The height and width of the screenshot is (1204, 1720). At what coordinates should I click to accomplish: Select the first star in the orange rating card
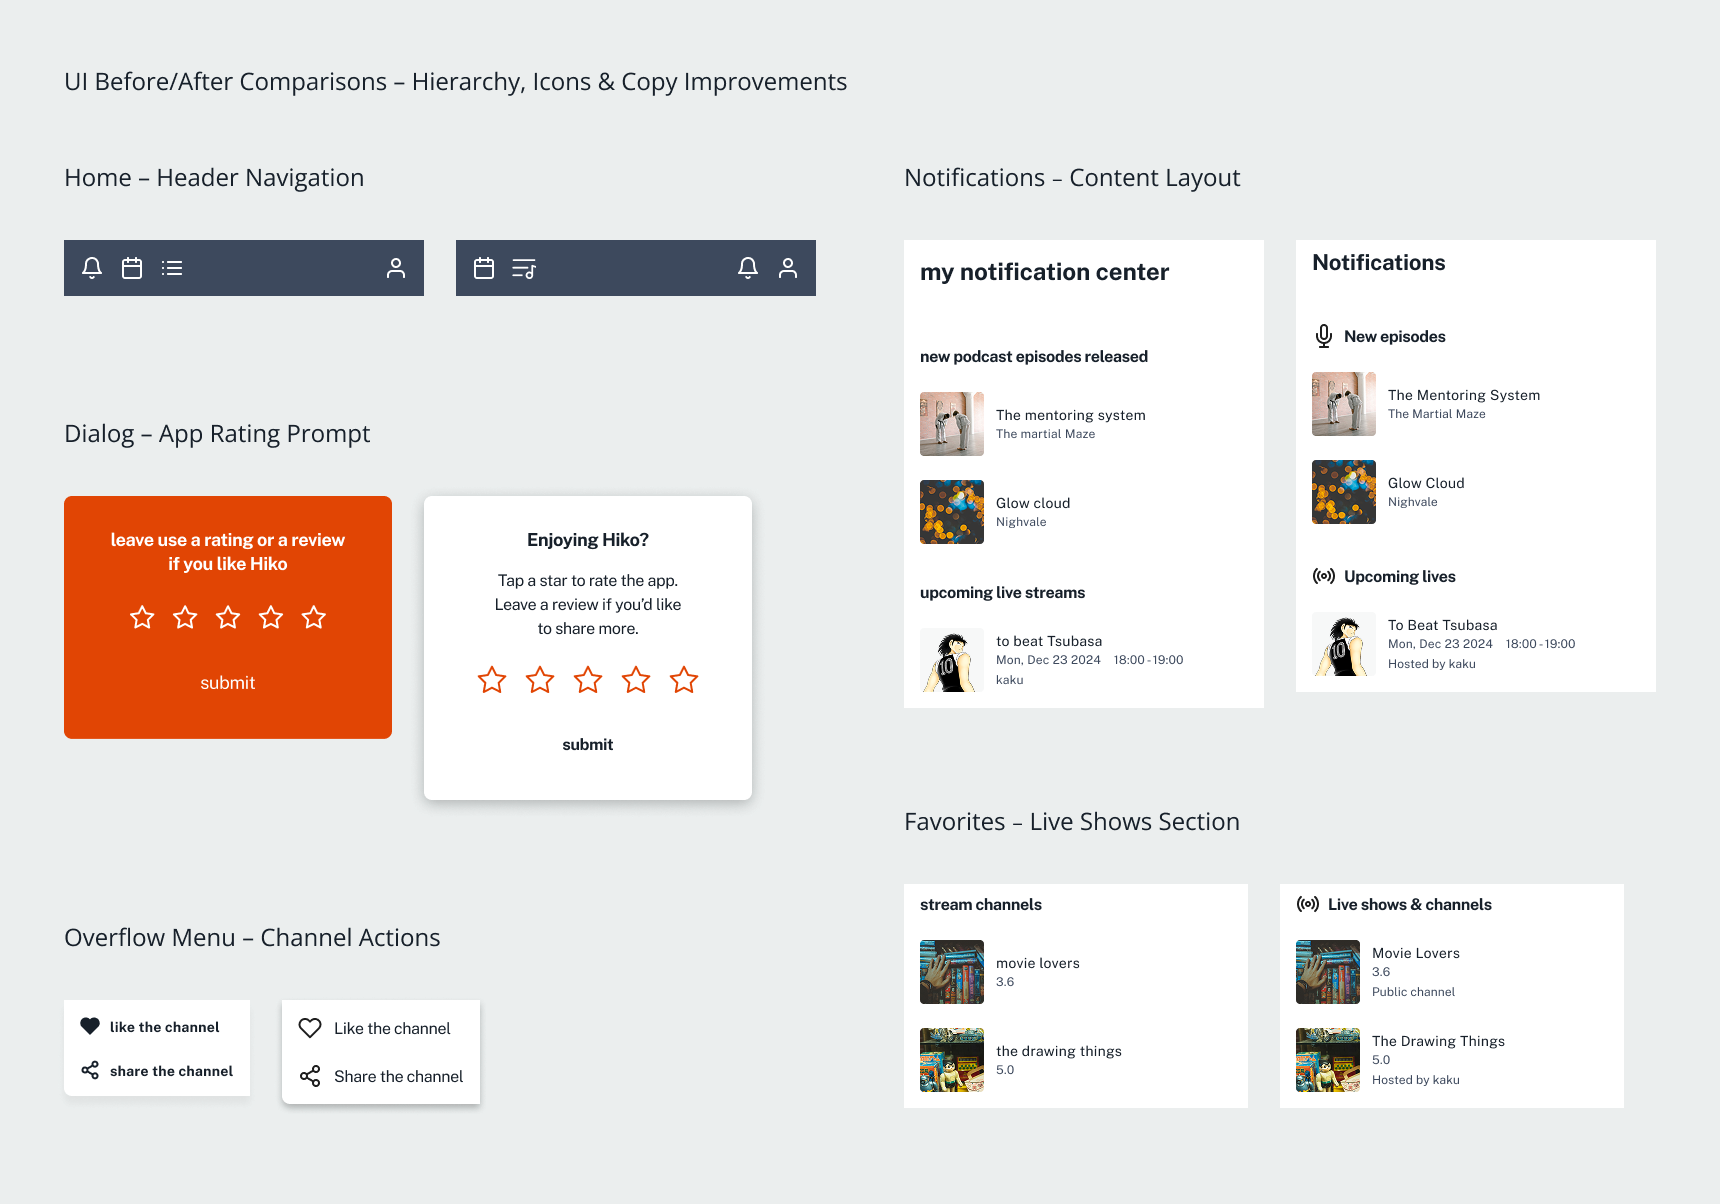142,617
